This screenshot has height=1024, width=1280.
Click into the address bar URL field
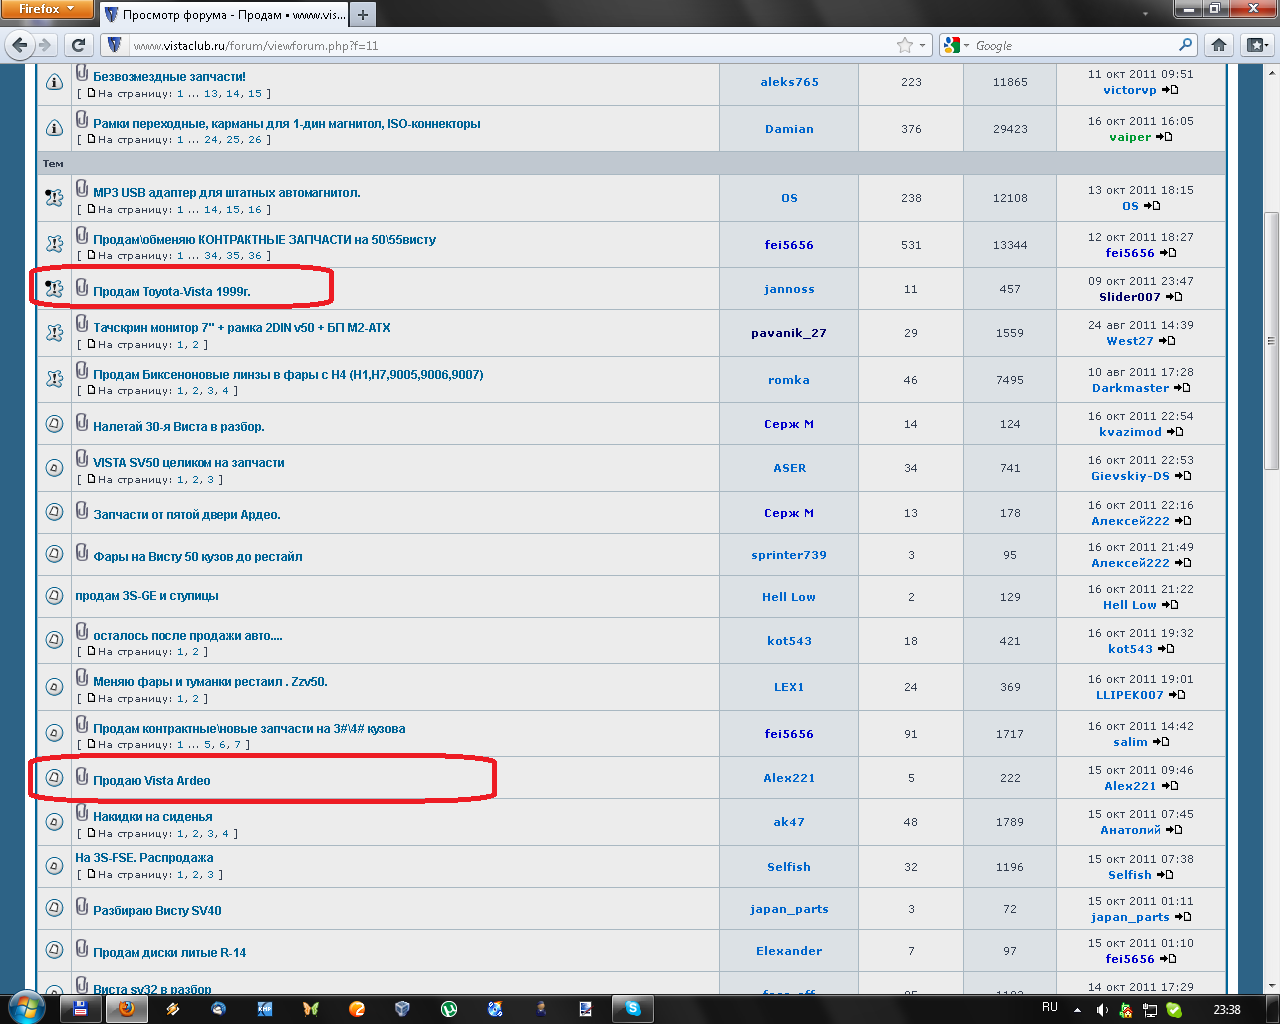[500, 45]
